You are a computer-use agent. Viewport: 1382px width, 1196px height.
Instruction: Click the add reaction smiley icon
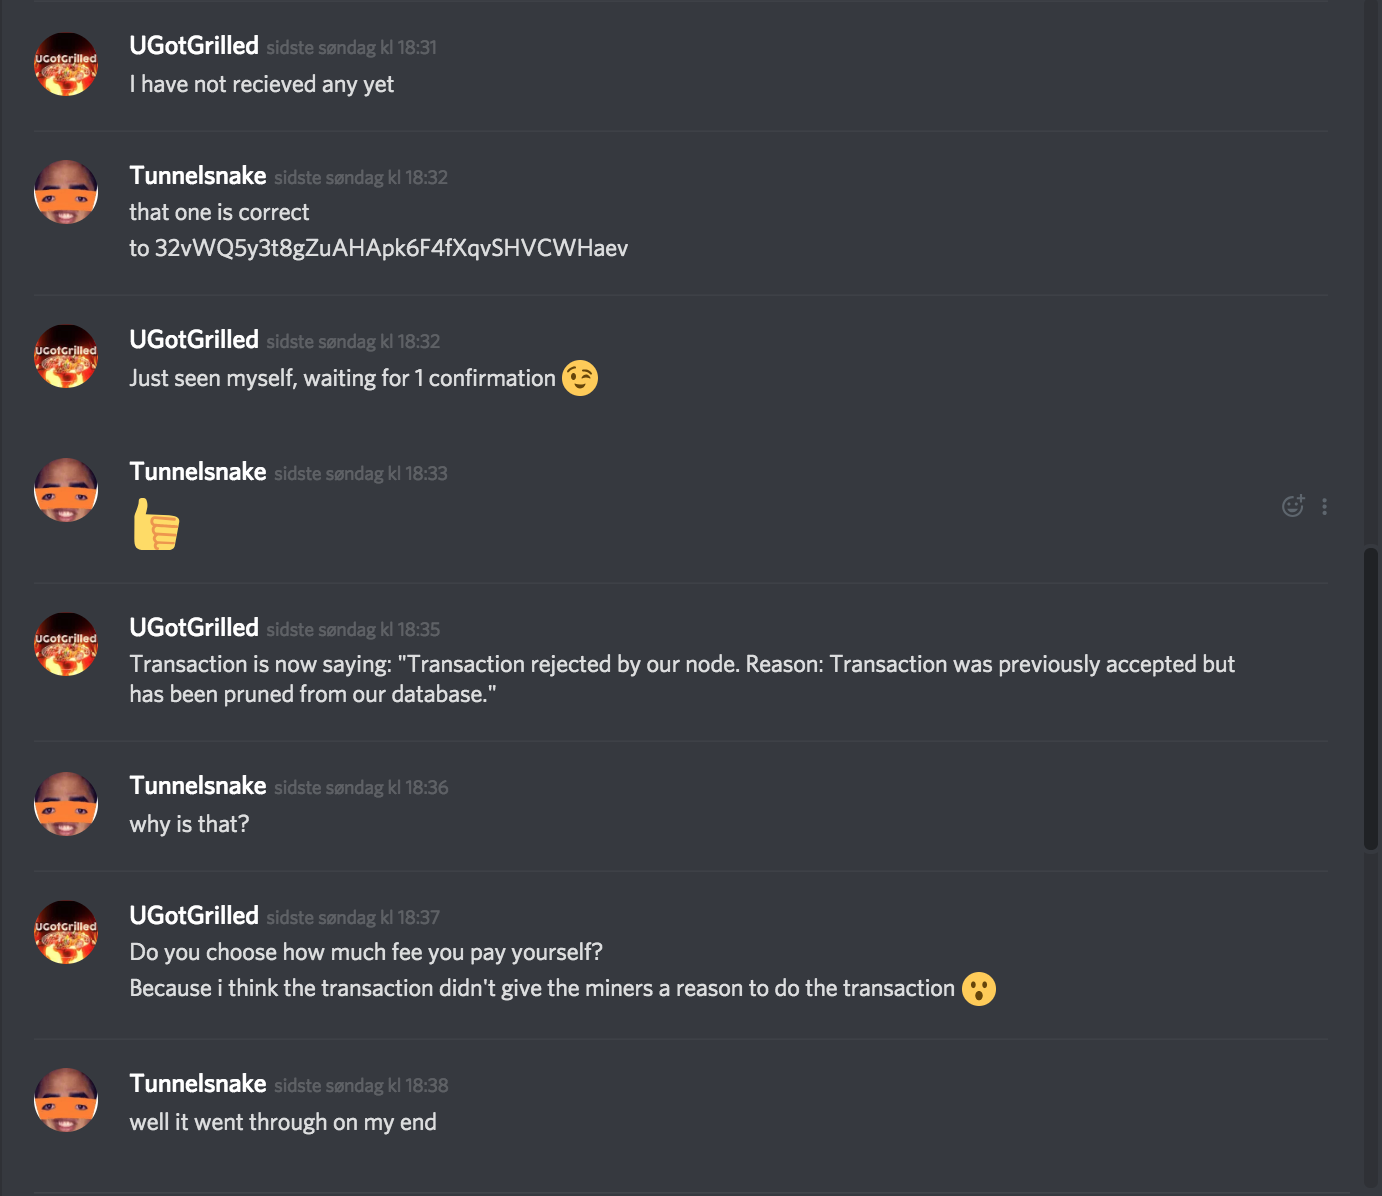pos(1292,506)
